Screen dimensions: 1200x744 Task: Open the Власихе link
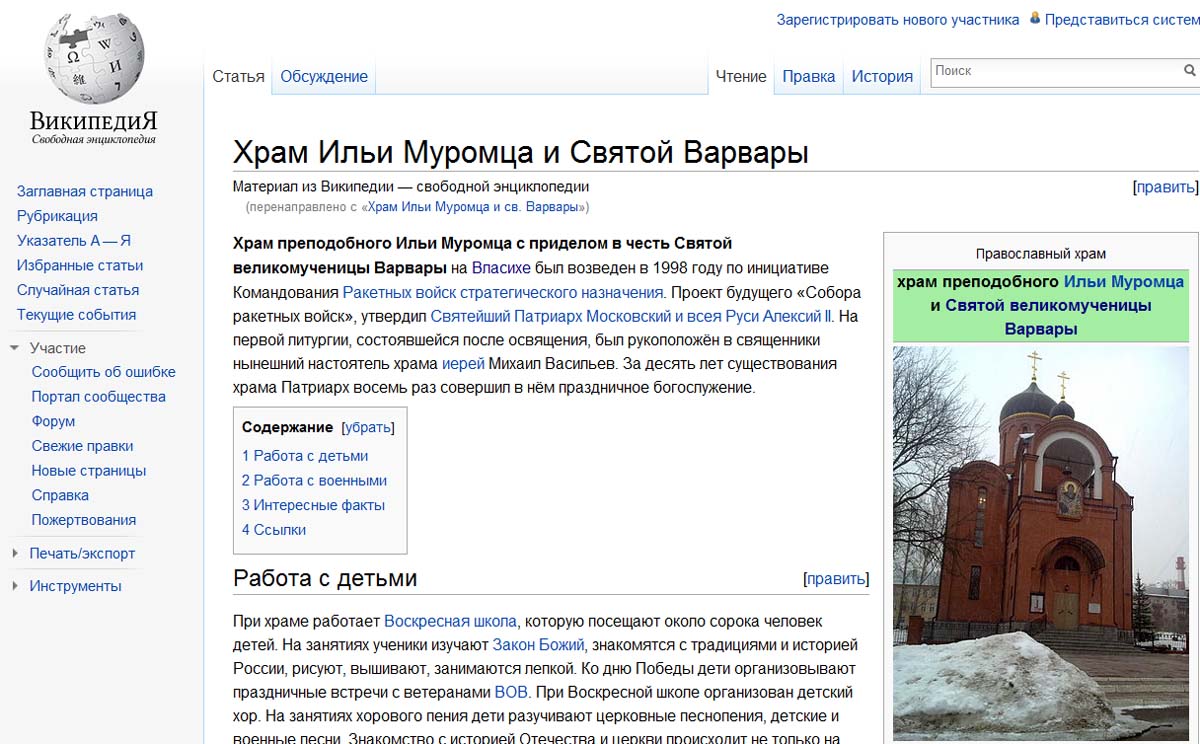(x=501, y=268)
